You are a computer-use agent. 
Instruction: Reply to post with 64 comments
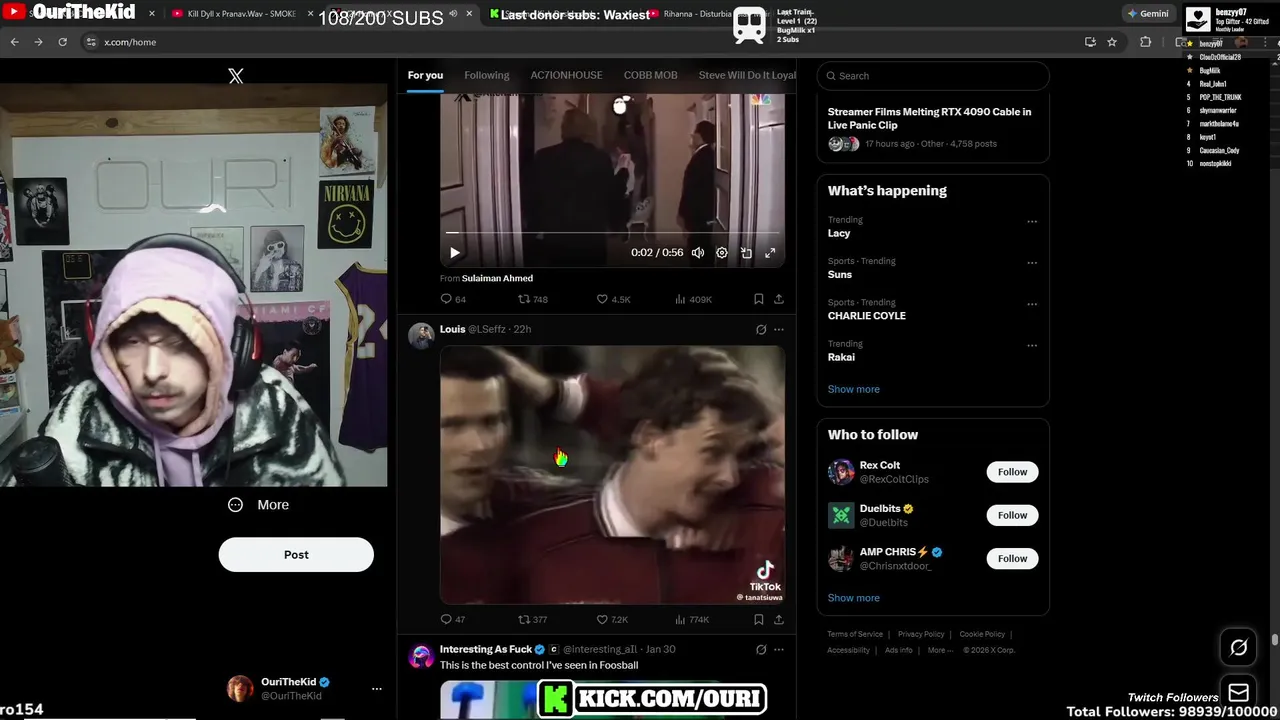(x=453, y=299)
